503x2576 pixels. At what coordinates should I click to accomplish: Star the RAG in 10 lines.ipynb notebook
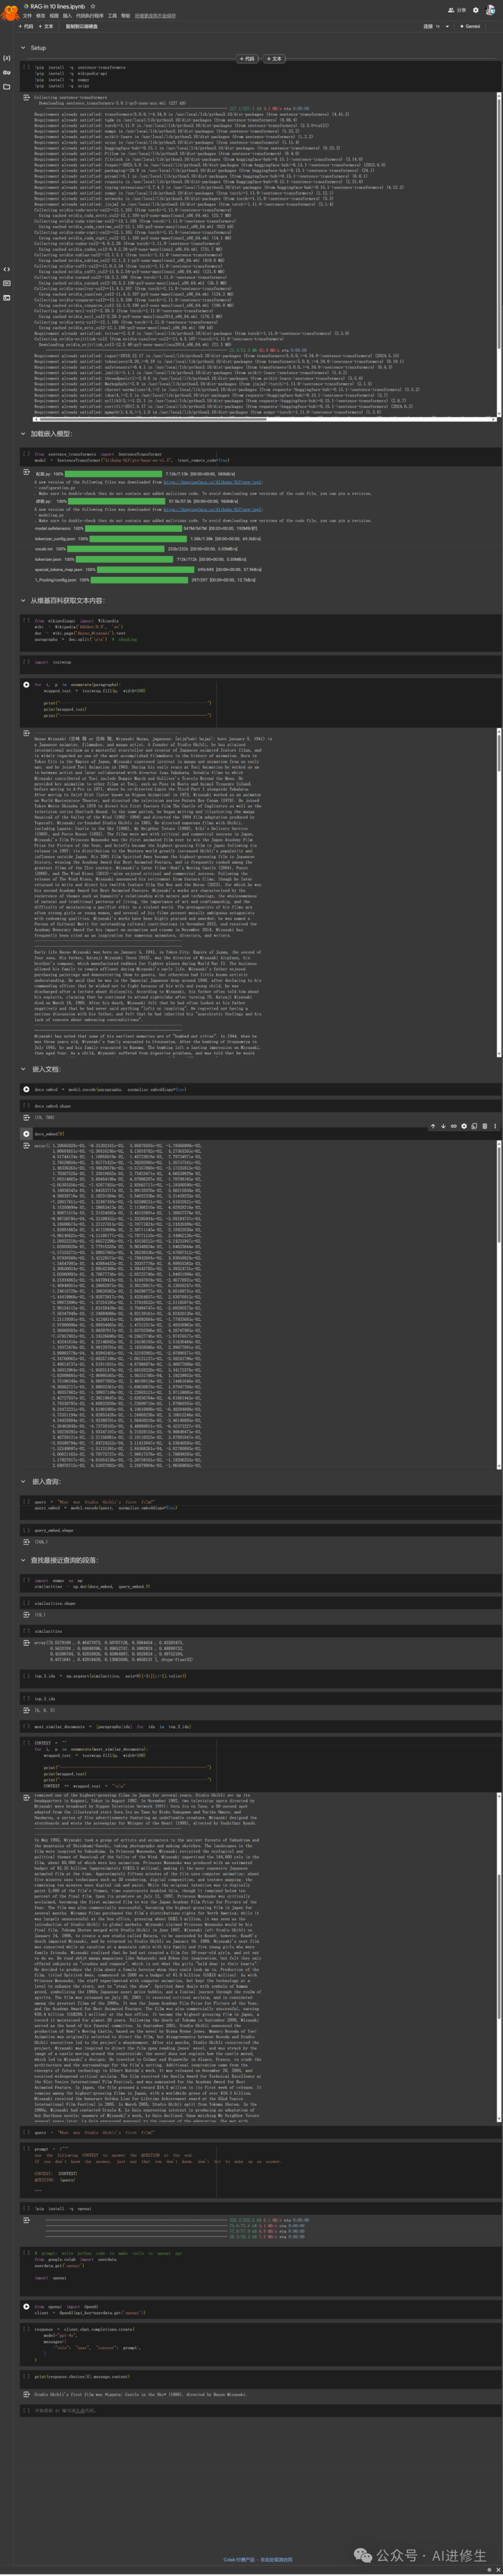[x=93, y=6]
